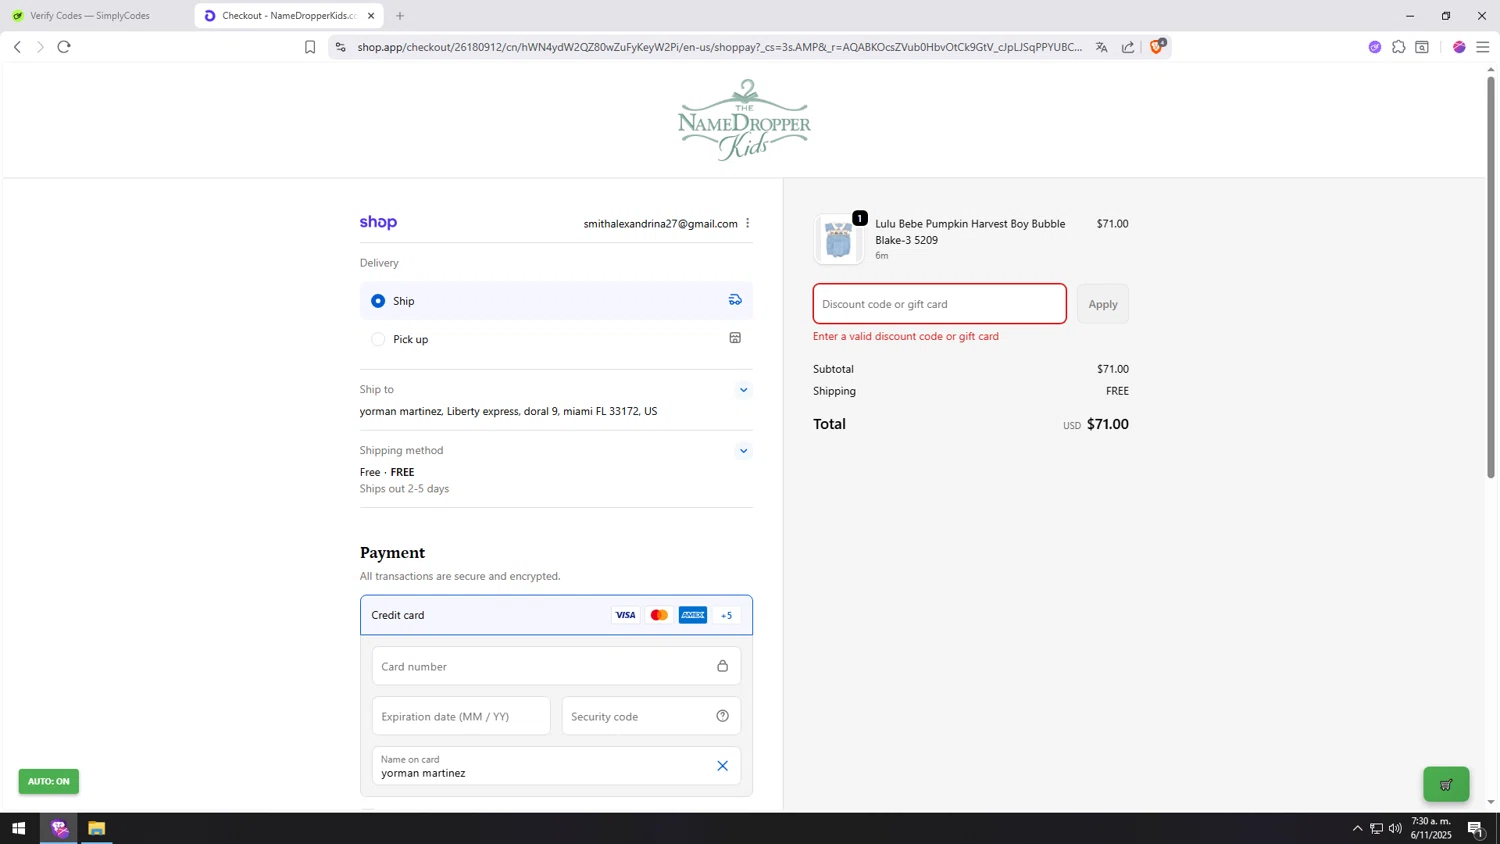The height and width of the screenshot is (844, 1500).
Task: Open the browser main menu
Action: 1483,47
